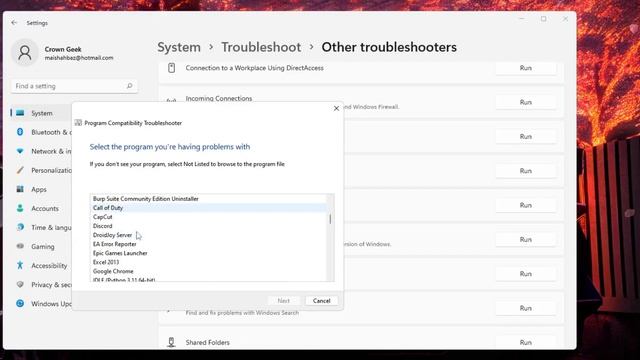Click the DirectAccess connection device icon
Image resolution: width=640 pixels, height=360 pixels.
[x=171, y=68]
